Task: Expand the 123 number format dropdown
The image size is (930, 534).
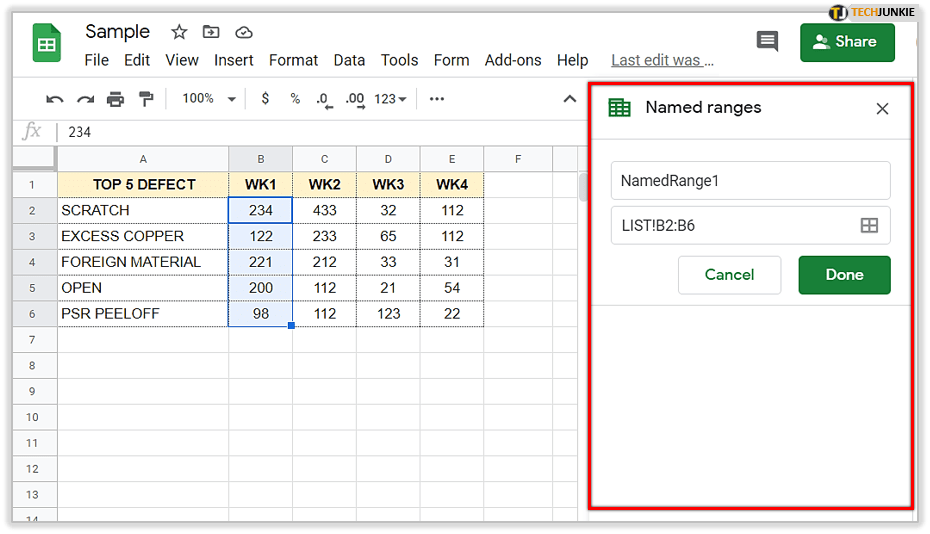Action: pyautogui.click(x=390, y=99)
